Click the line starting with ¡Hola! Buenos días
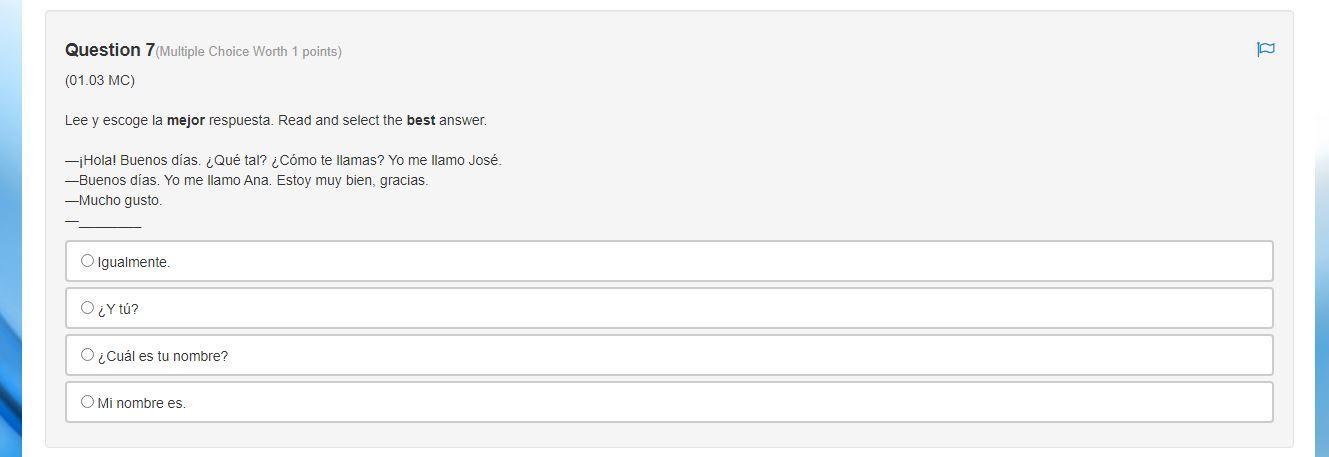The width and height of the screenshot is (1329, 457). point(283,160)
